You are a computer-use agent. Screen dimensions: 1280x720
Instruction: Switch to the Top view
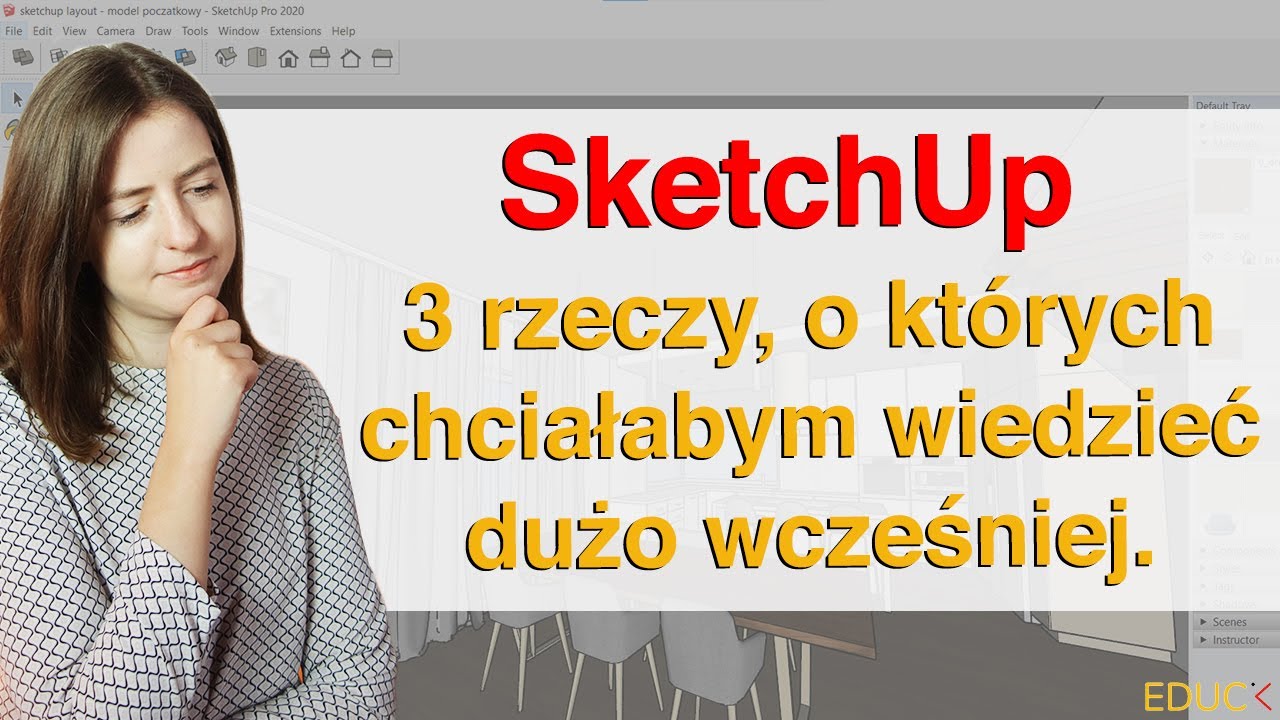click(x=257, y=58)
